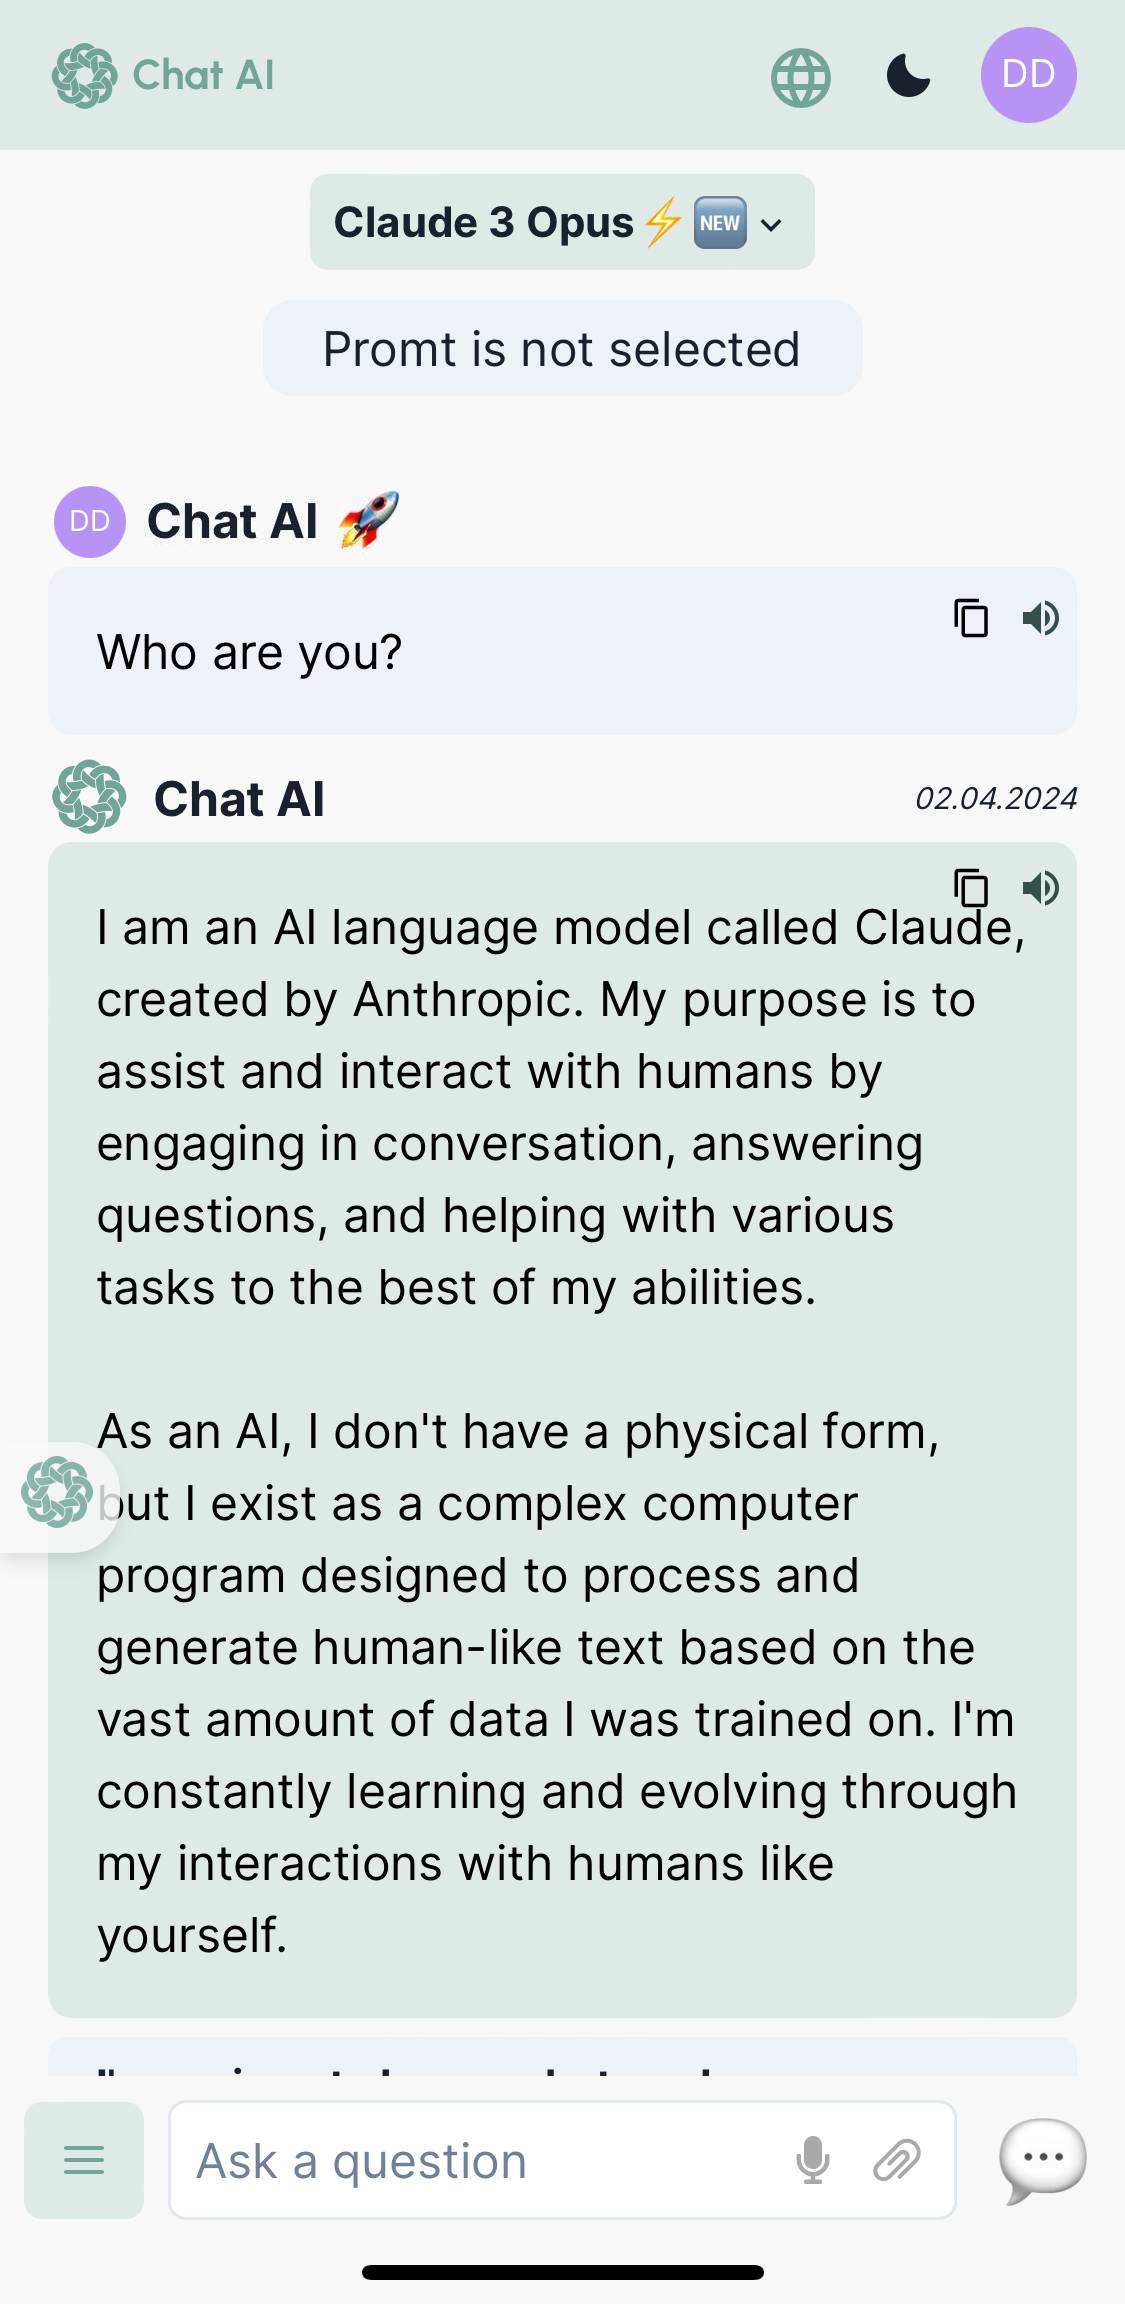1125x2304 pixels.
Task: Click the Chat AI logo in header
Action: 163,76
